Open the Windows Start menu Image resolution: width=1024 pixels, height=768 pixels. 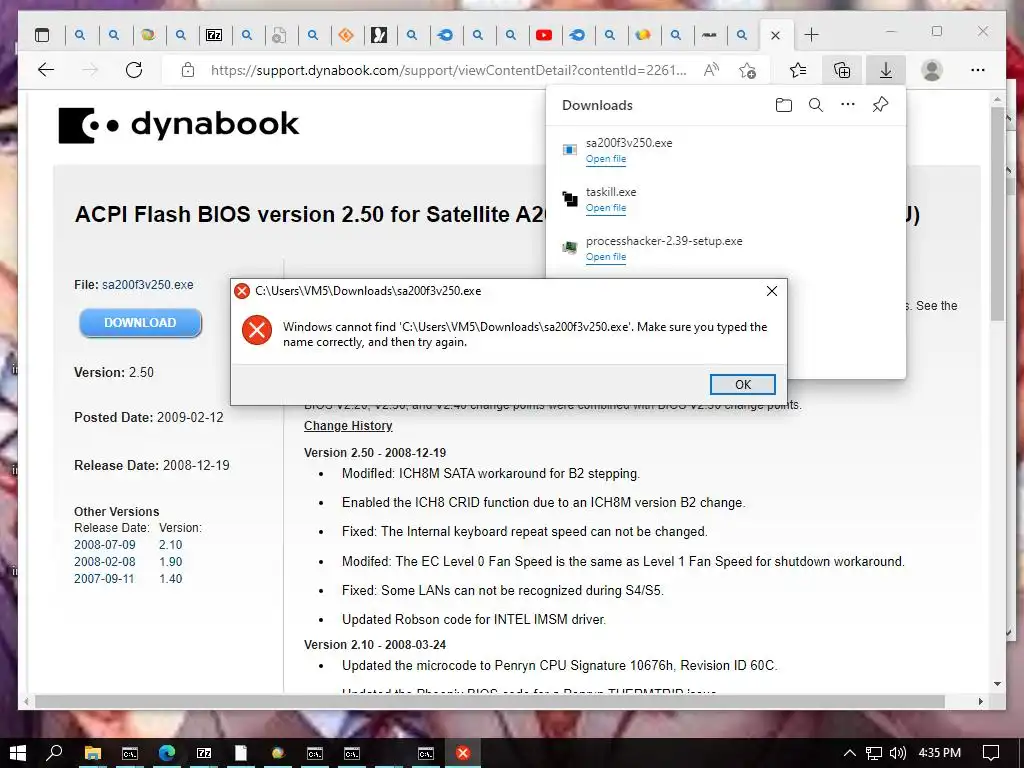point(18,753)
